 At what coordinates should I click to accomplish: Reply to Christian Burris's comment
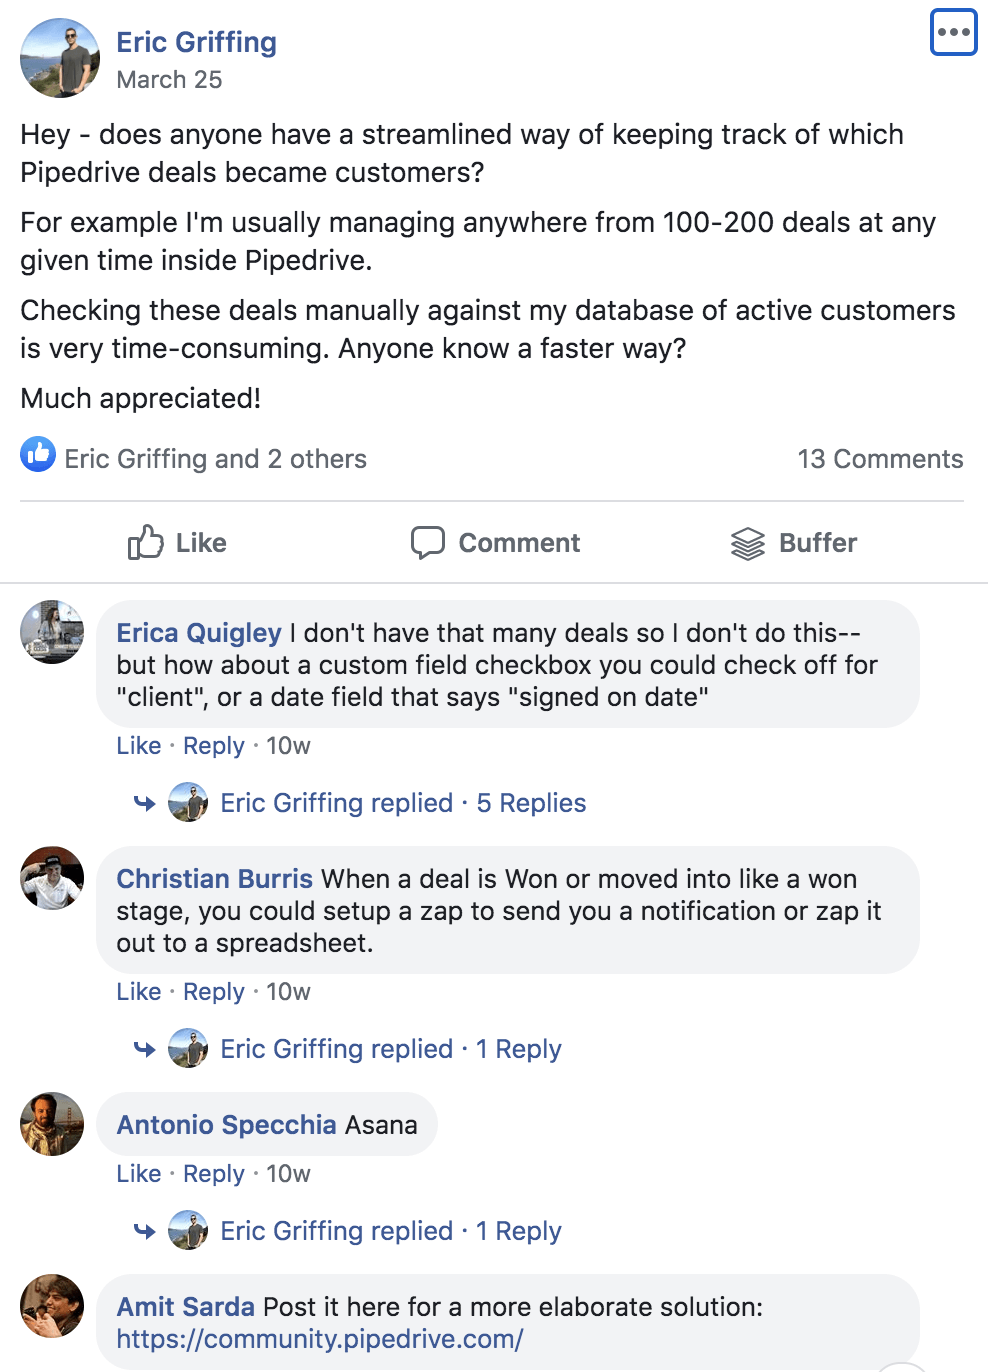tap(213, 992)
